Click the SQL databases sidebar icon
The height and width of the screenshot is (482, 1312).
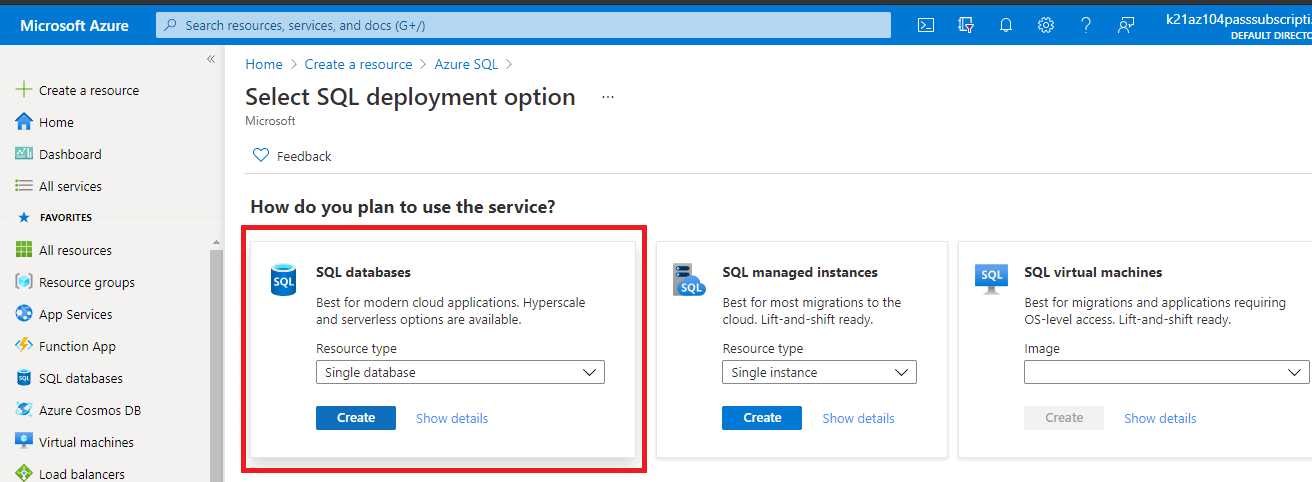click(24, 378)
